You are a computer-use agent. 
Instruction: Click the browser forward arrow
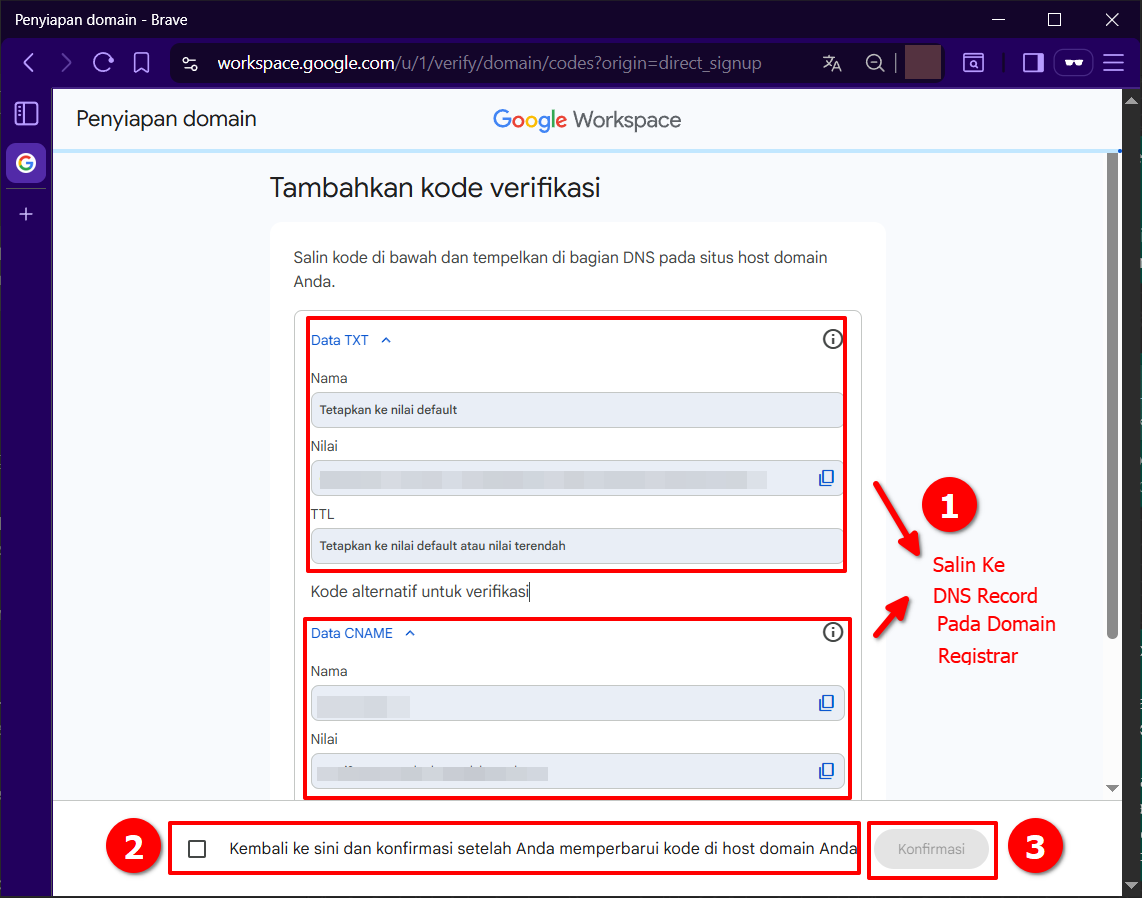pos(66,63)
